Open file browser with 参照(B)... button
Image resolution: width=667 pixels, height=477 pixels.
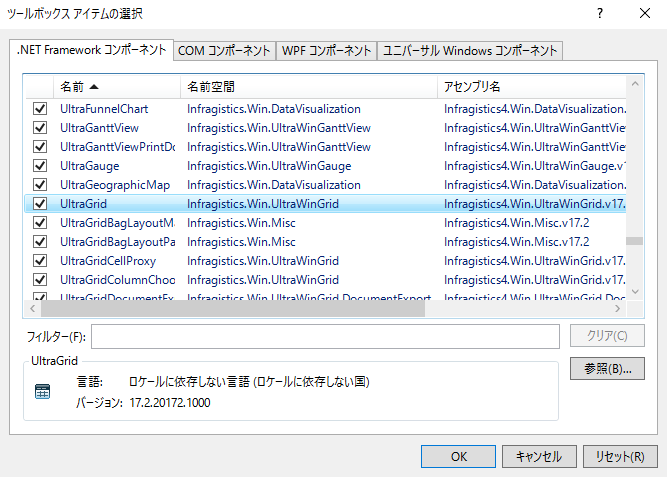(x=607, y=368)
